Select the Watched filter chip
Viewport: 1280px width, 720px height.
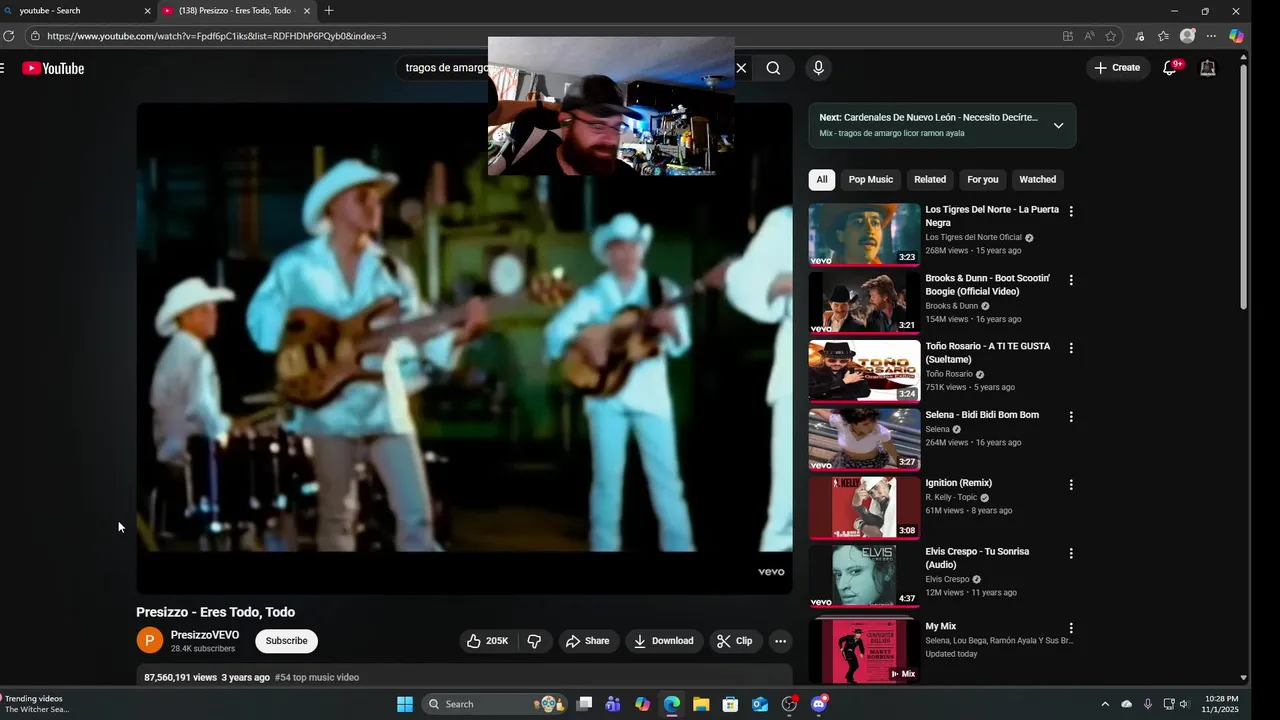point(1037,179)
